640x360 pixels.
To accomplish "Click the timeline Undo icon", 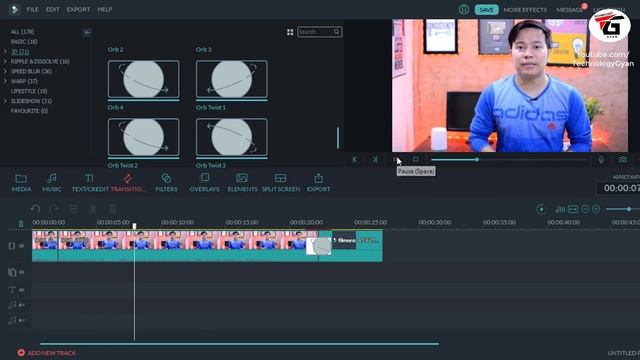I will pos(36,209).
